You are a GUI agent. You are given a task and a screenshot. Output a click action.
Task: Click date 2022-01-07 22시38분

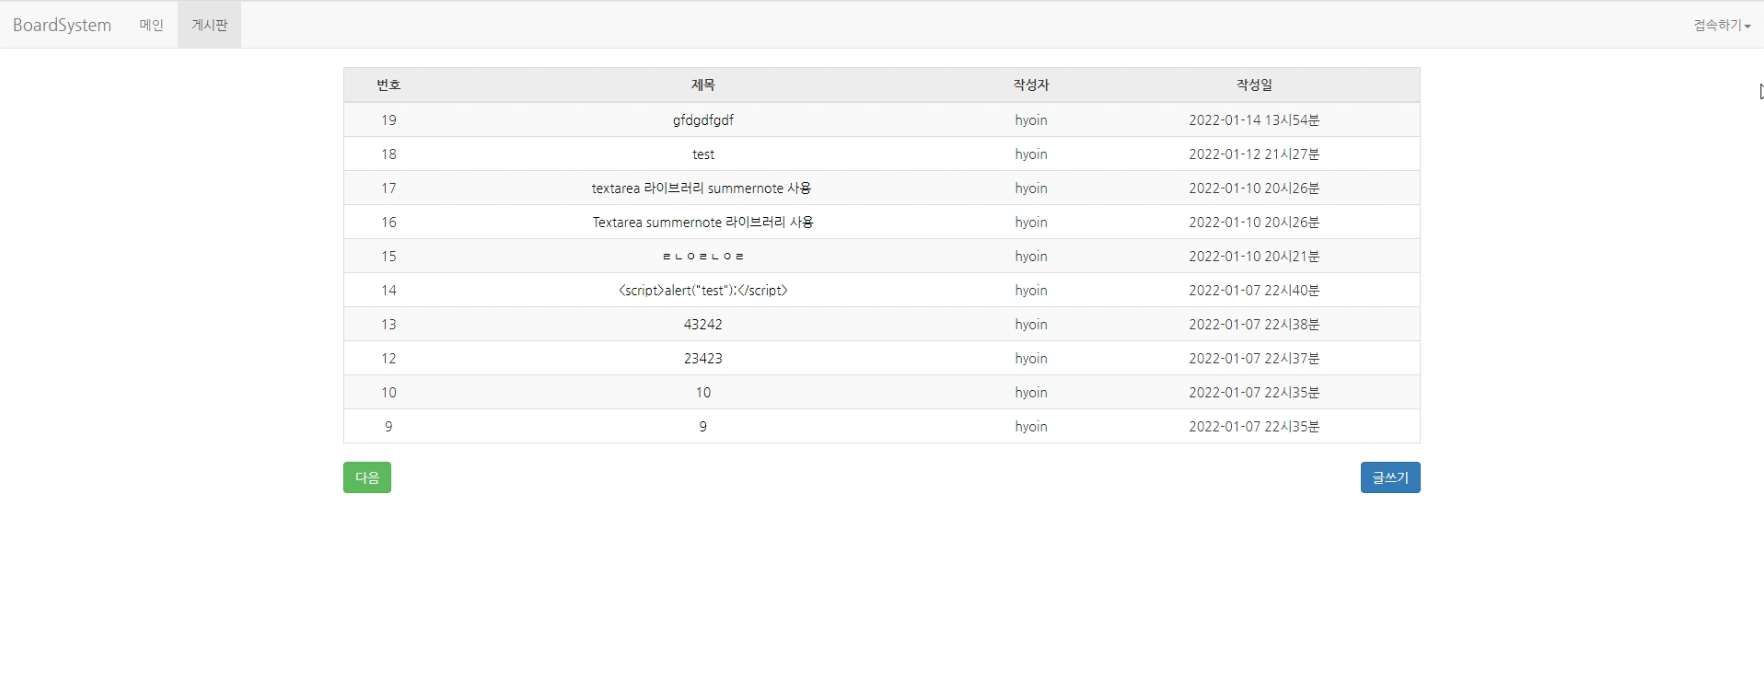coord(1254,324)
